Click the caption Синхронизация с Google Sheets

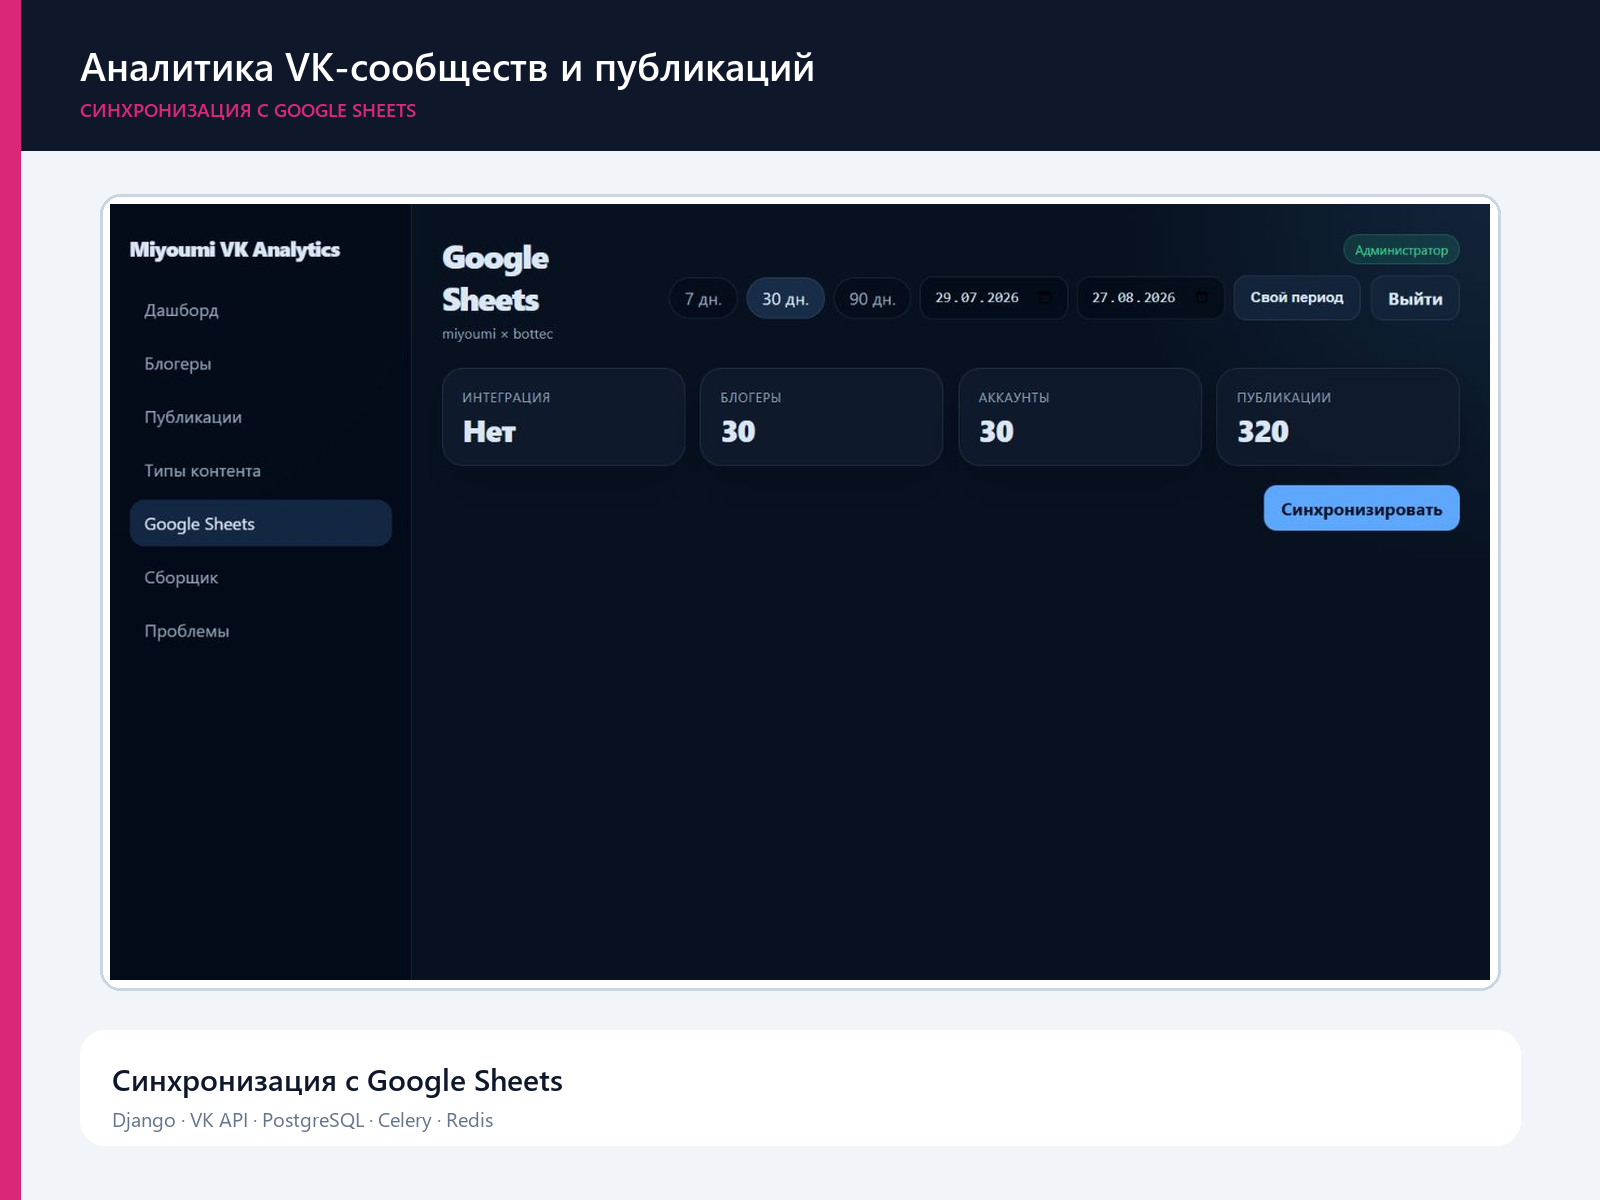[x=337, y=1081]
